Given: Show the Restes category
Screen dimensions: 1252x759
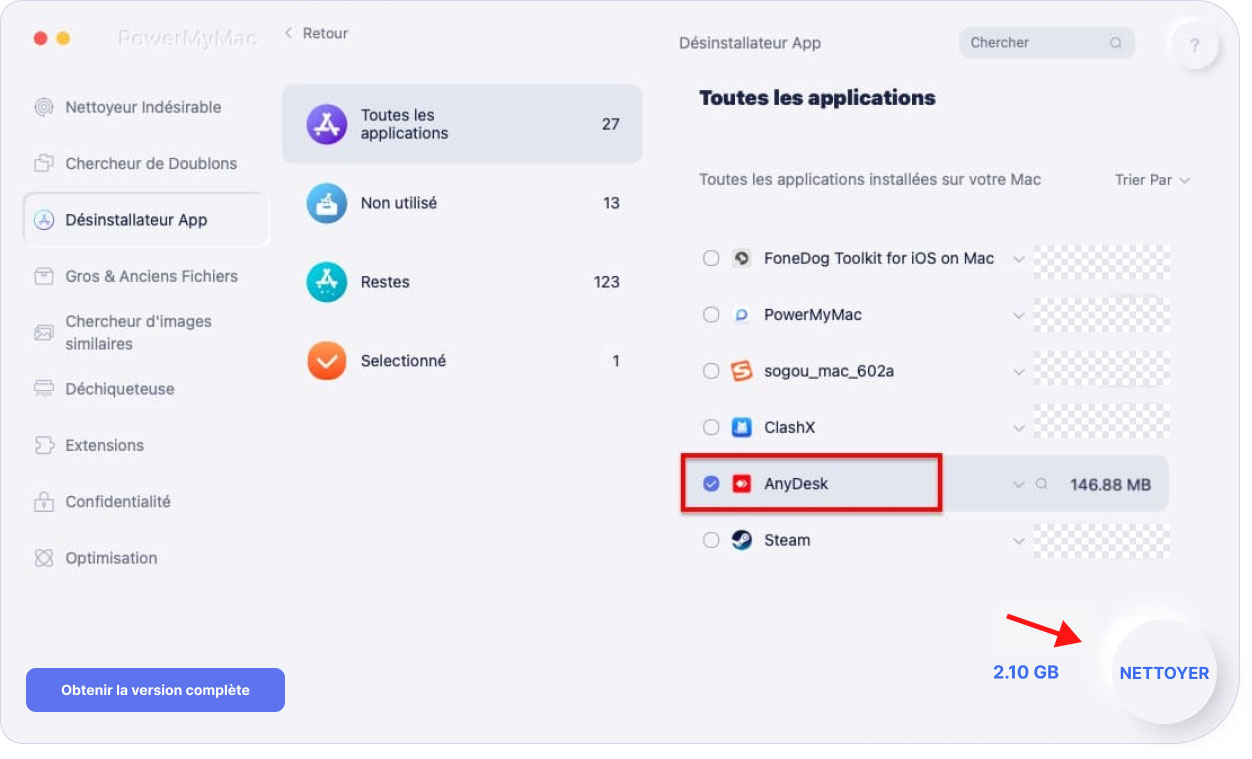Looking at the screenshot, I should coord(462,282).
